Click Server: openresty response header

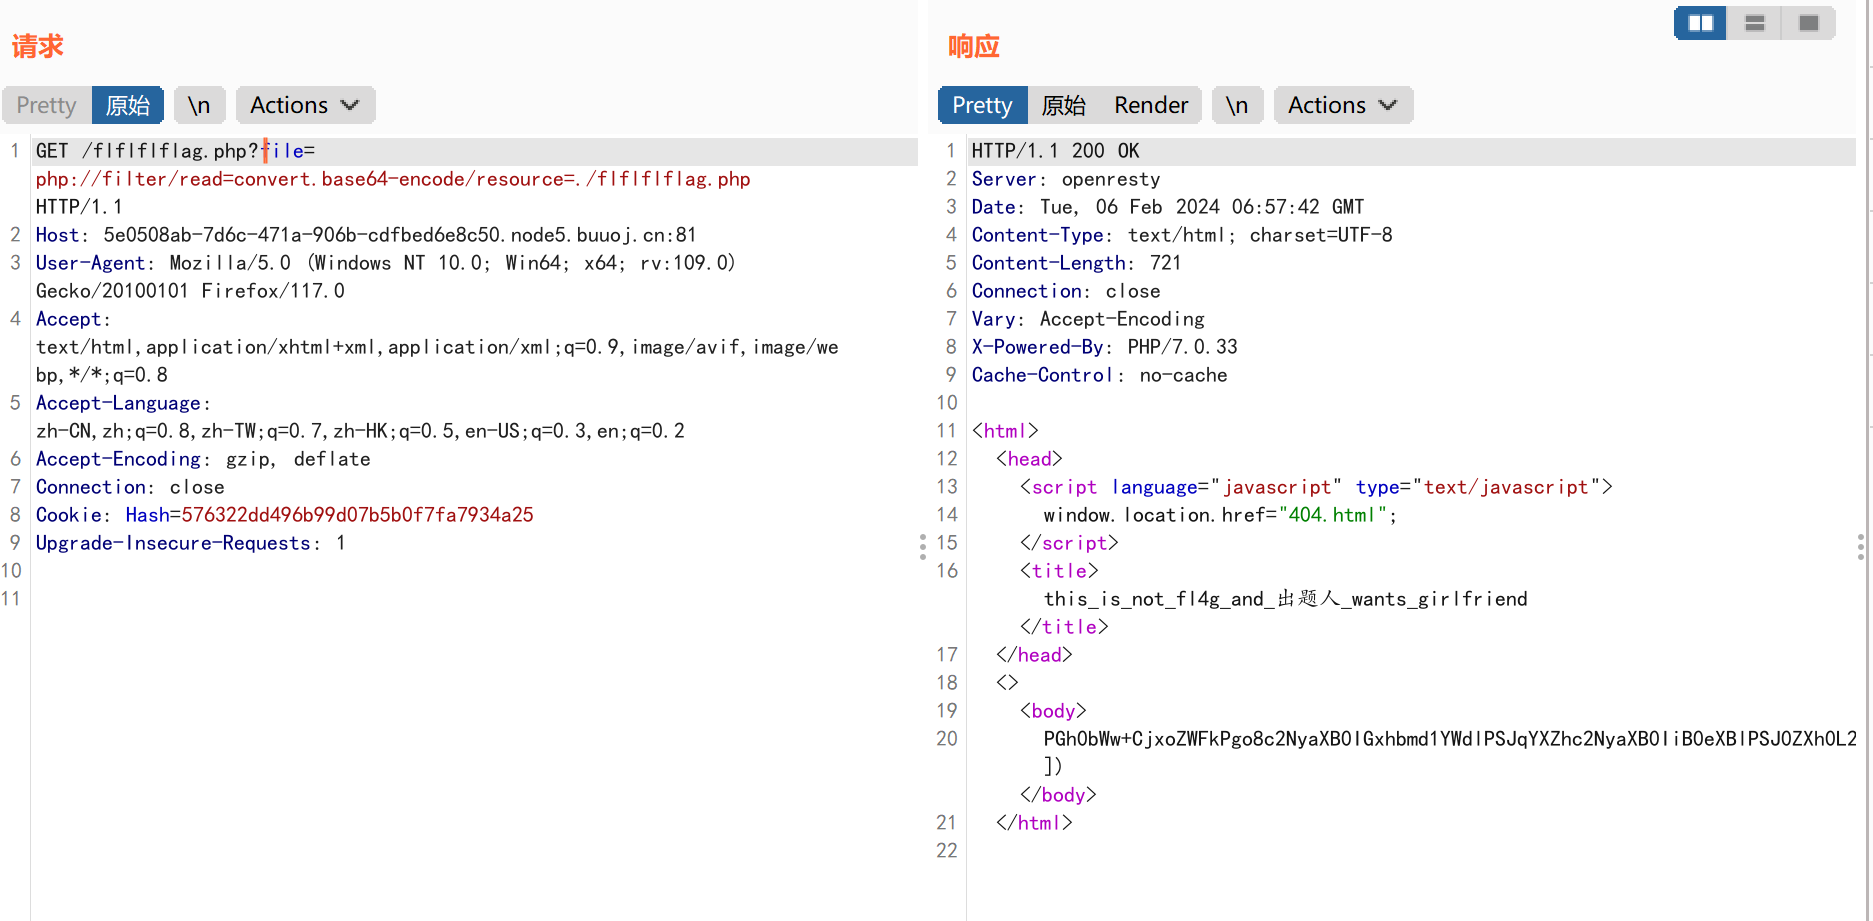[x=1066, y=179]
